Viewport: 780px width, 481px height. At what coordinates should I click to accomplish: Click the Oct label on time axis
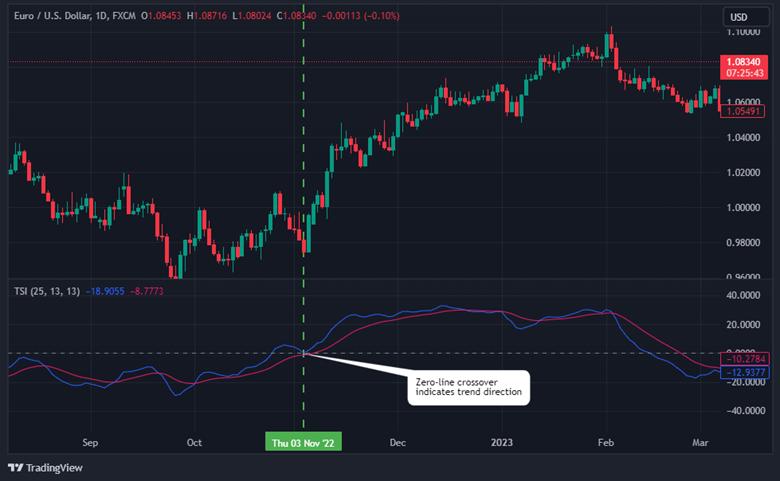click(x=194, y=442)
